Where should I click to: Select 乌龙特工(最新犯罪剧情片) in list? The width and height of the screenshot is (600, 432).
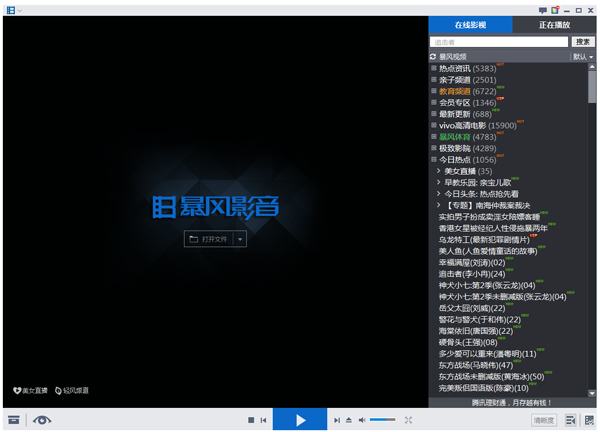pos(484,240)
